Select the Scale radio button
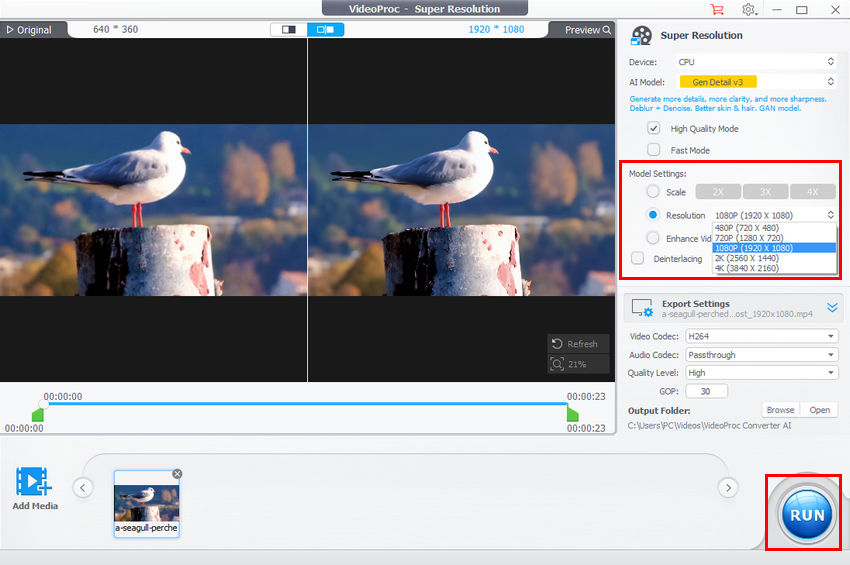 [653, 191]
